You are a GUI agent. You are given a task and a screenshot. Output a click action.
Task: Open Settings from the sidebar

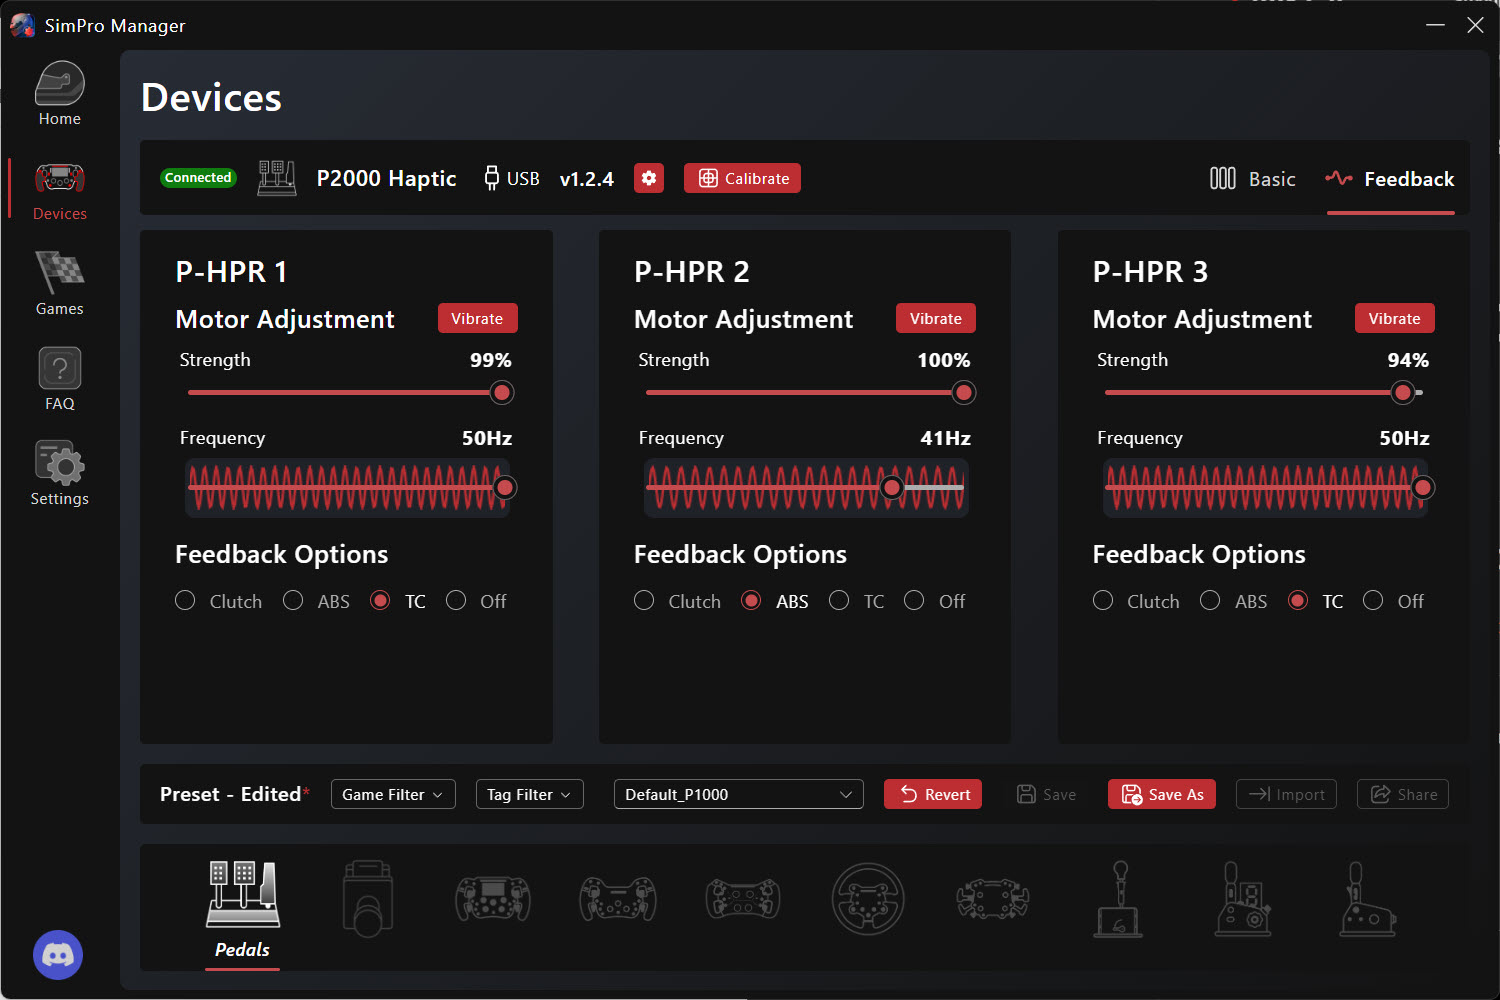coord(59,472)
